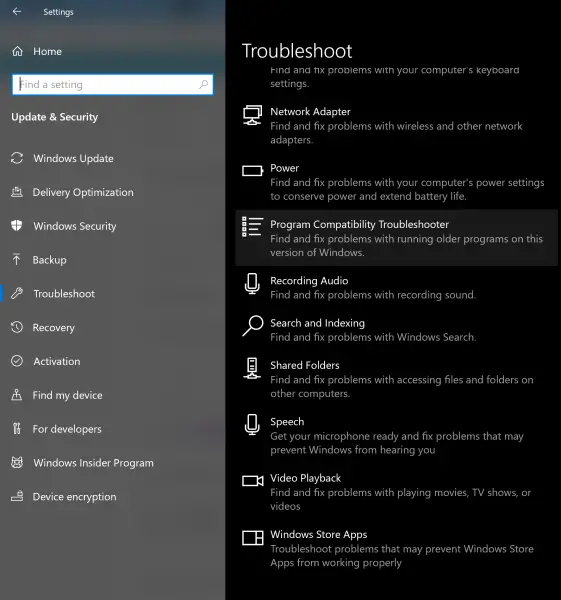The height and width of the screenshot is (600, 561).
Task: Click the Home house icon
Action: click(18, 51)
